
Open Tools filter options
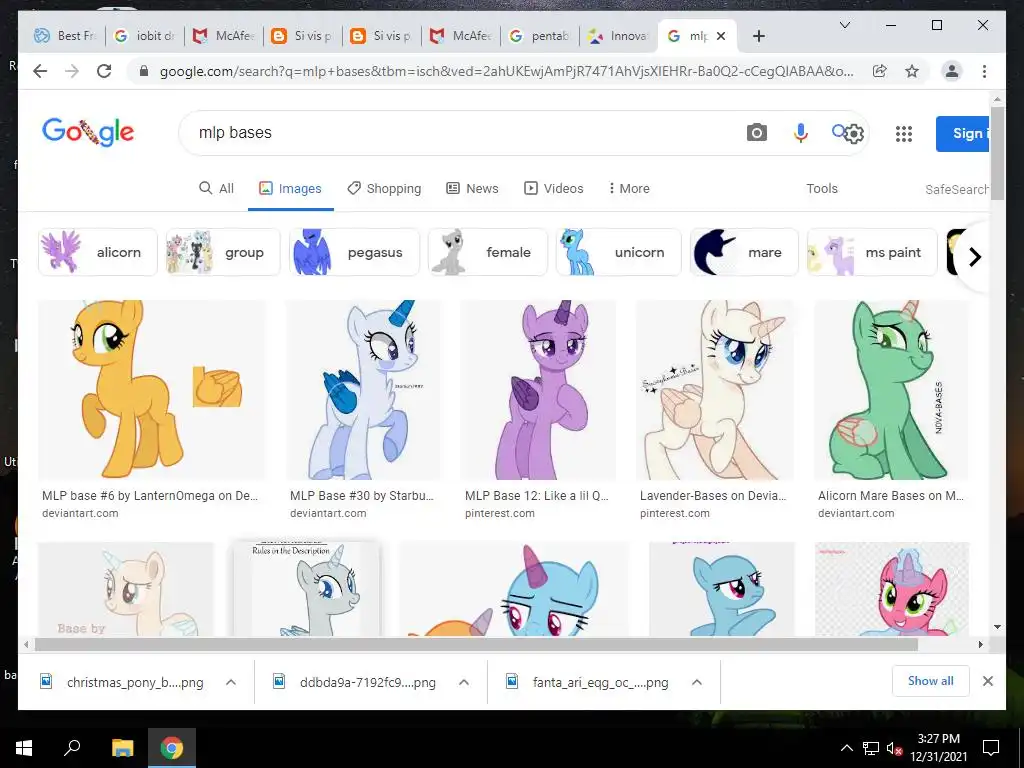click(822, 189)
